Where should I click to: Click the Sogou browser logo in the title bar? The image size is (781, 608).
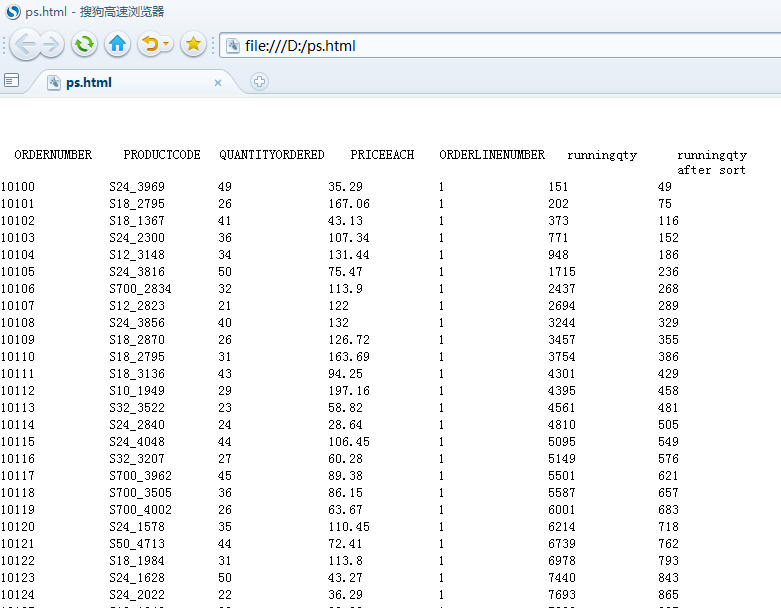coord(12,11)
